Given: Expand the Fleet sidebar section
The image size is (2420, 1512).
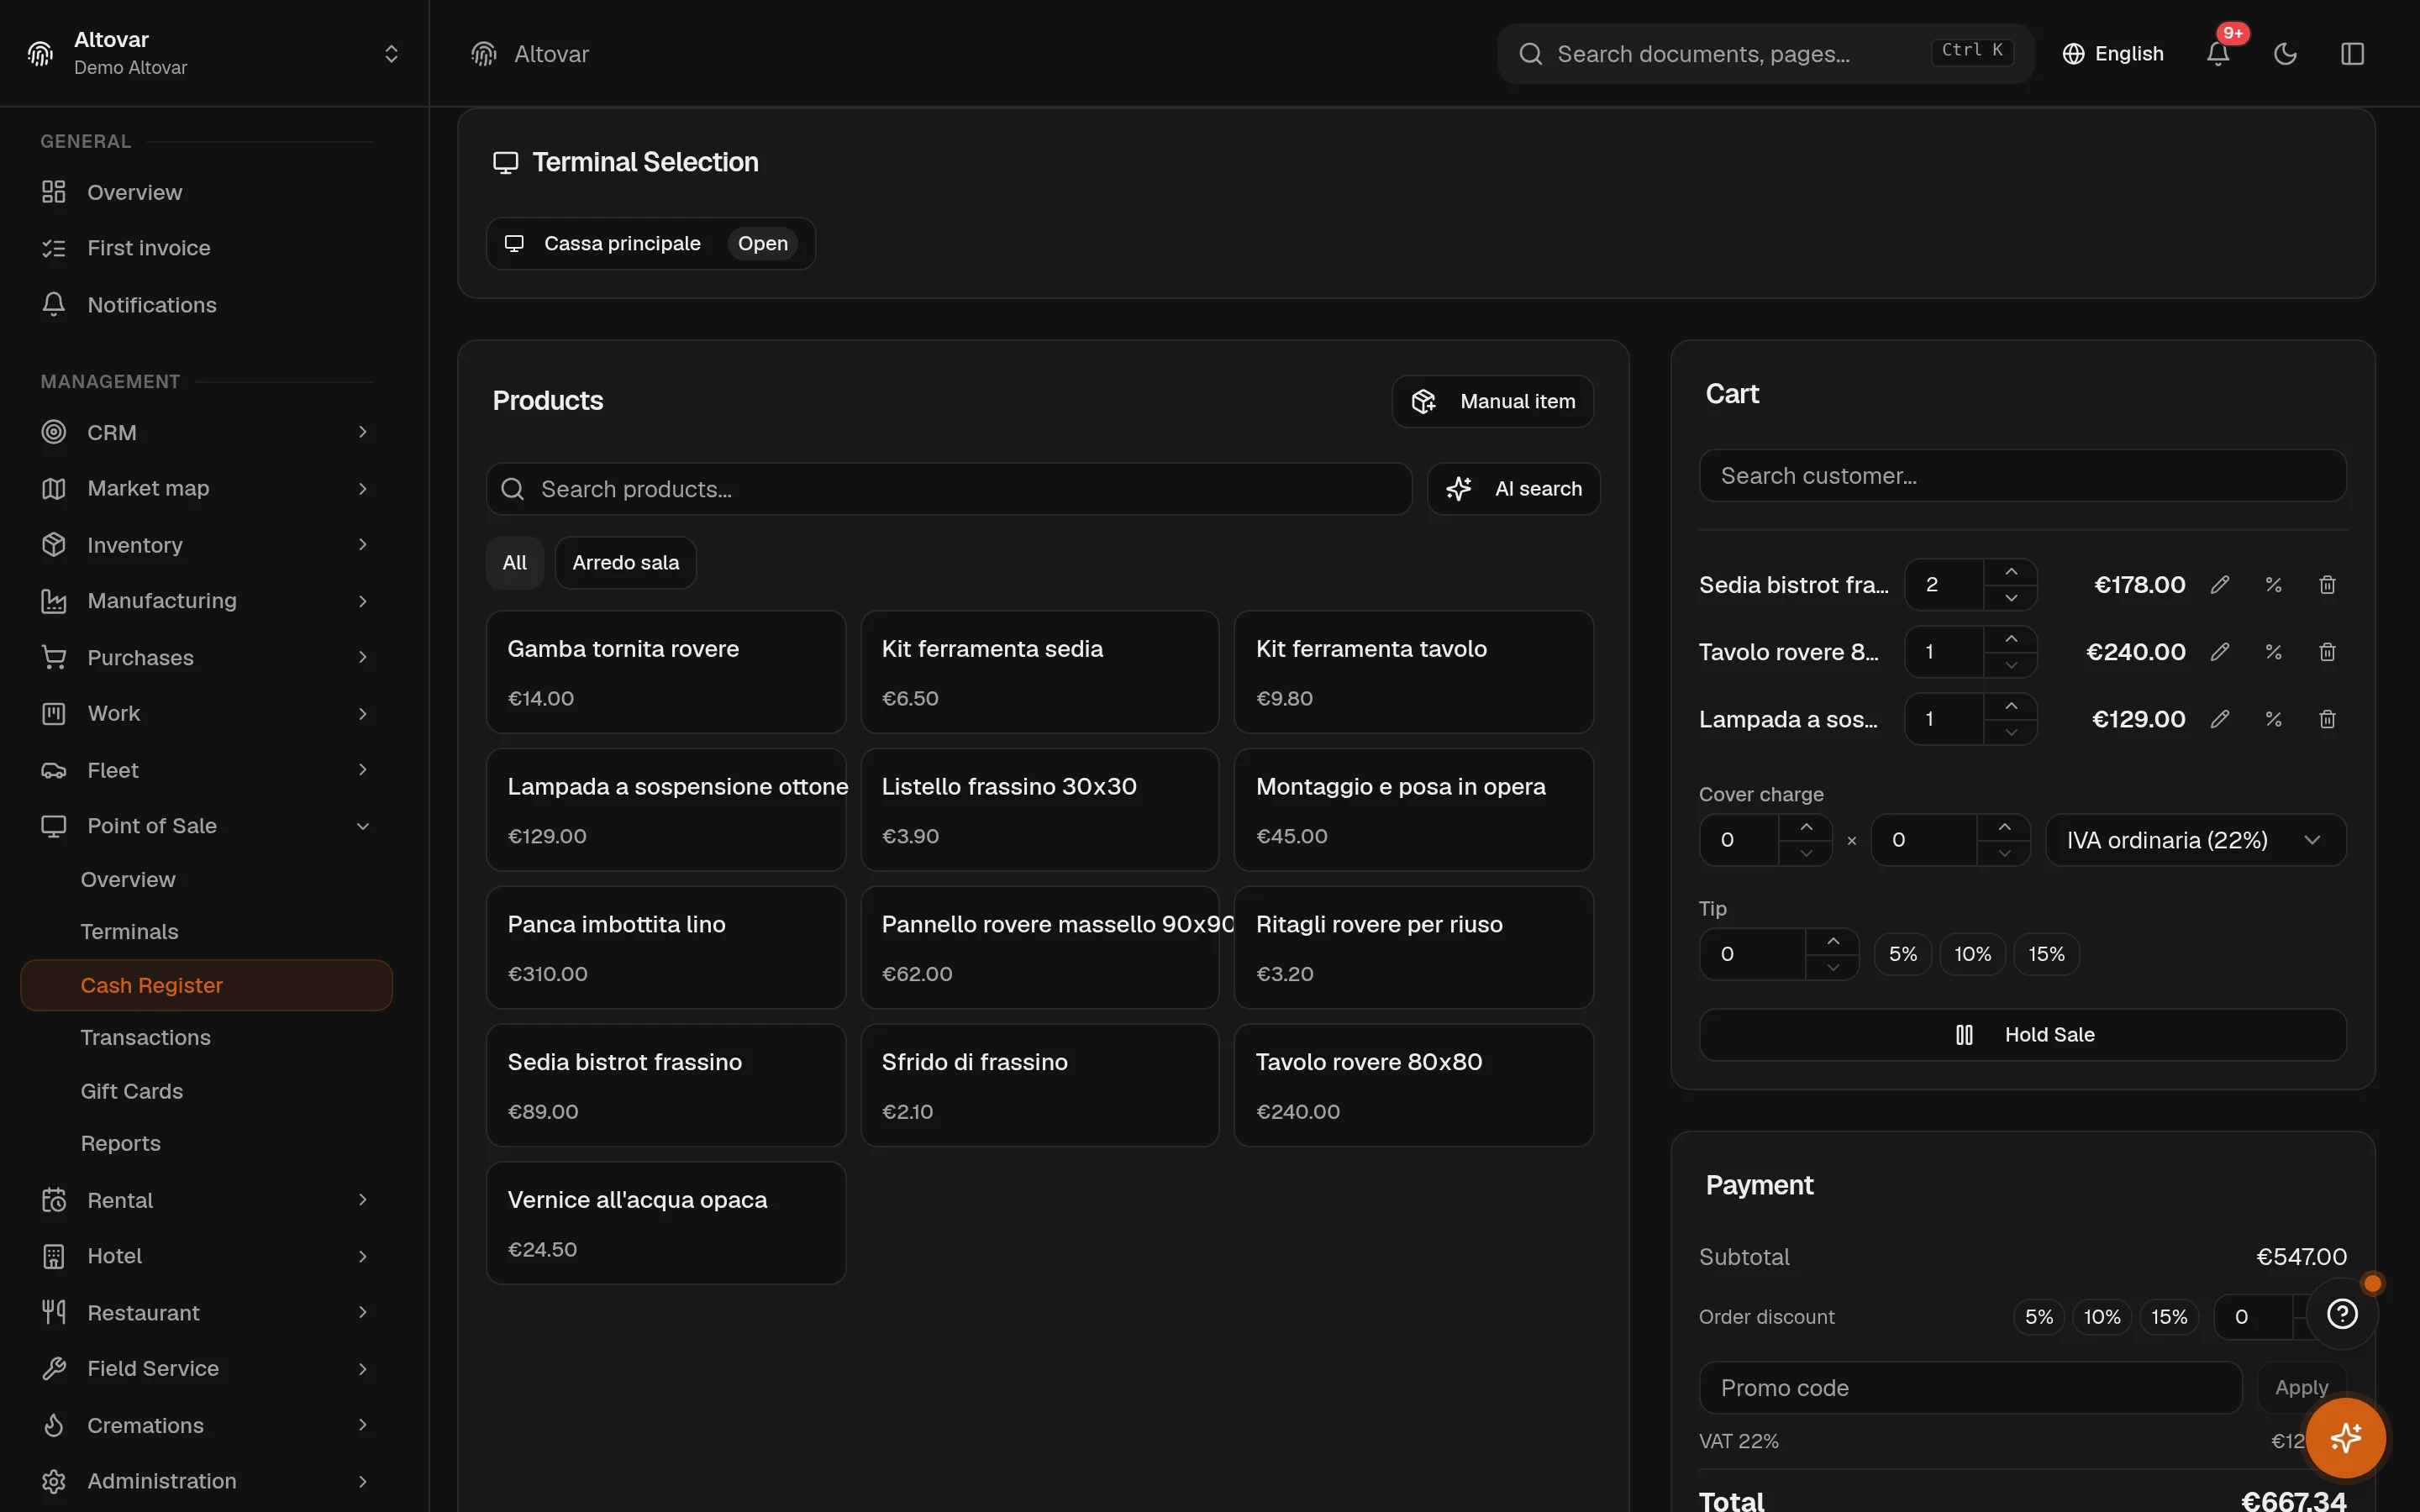Looking at the screenshot, I should pyautogui.click(x=206, y=770).
